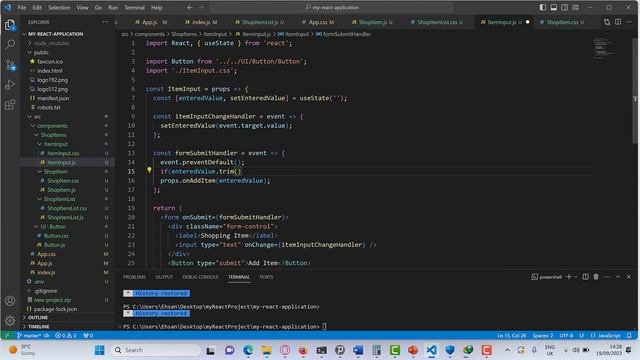The image size is (640, 360).
Task: Switch to ShopItemList.js editor tab
Action: tap(260, 22)
